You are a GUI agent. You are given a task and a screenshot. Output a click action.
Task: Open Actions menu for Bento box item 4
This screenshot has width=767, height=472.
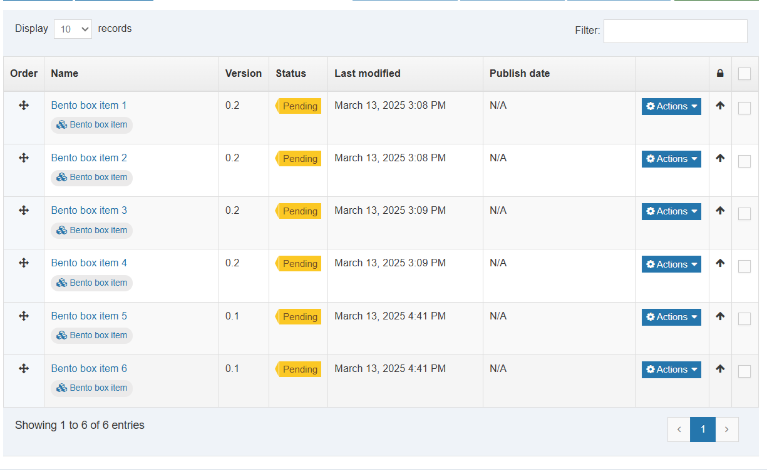[671, 264]
